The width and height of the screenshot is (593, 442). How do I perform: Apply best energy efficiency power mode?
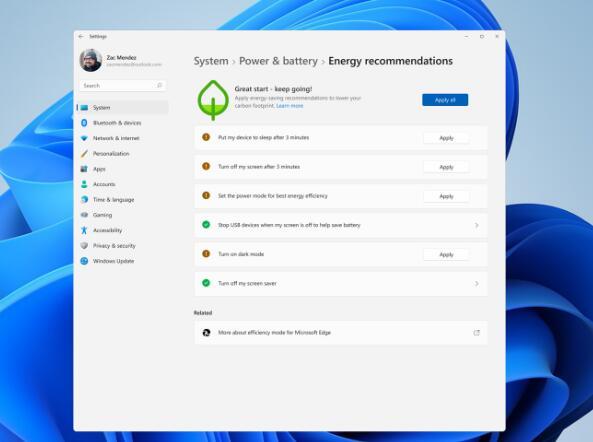(x=446, y=196)
